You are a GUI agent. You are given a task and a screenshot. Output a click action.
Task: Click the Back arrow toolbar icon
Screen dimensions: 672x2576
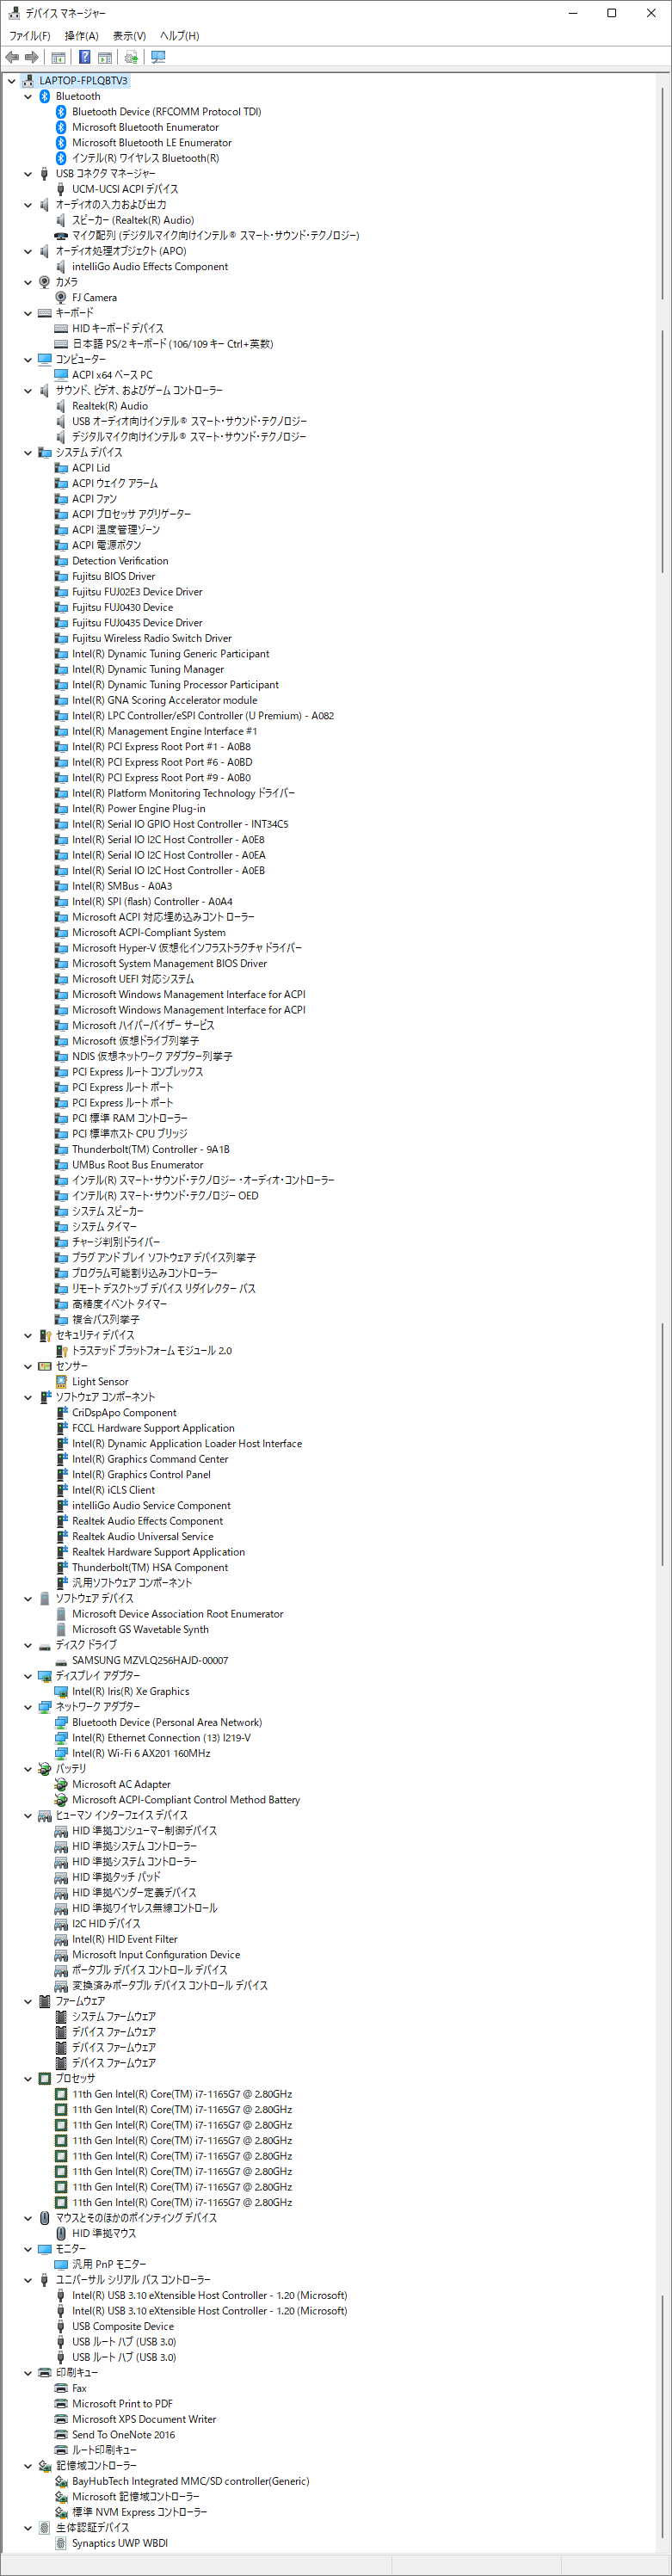12,57
